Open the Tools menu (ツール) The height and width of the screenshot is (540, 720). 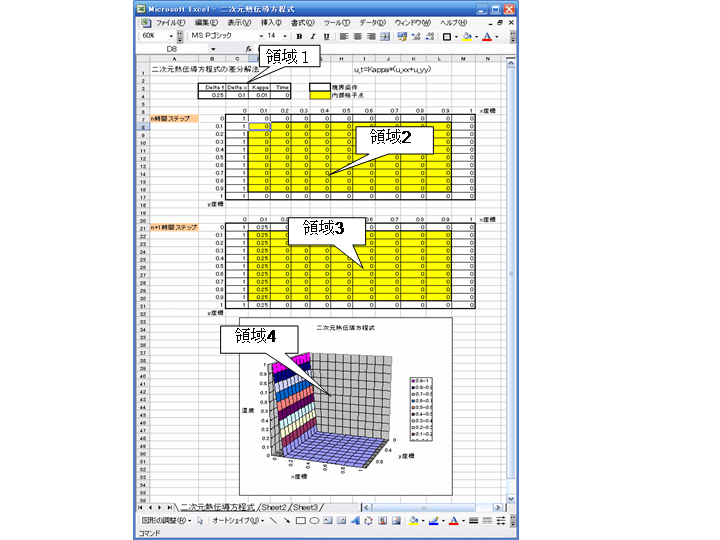(x=337, y=22)
